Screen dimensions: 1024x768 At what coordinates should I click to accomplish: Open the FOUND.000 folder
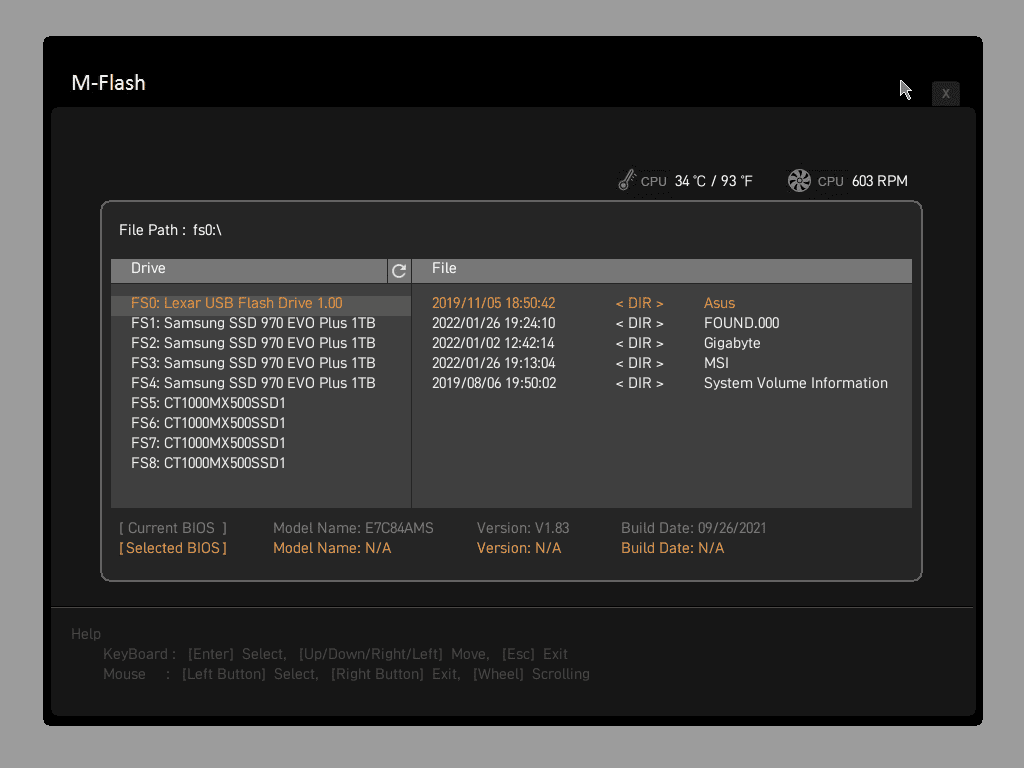click(x=741, y=323)
